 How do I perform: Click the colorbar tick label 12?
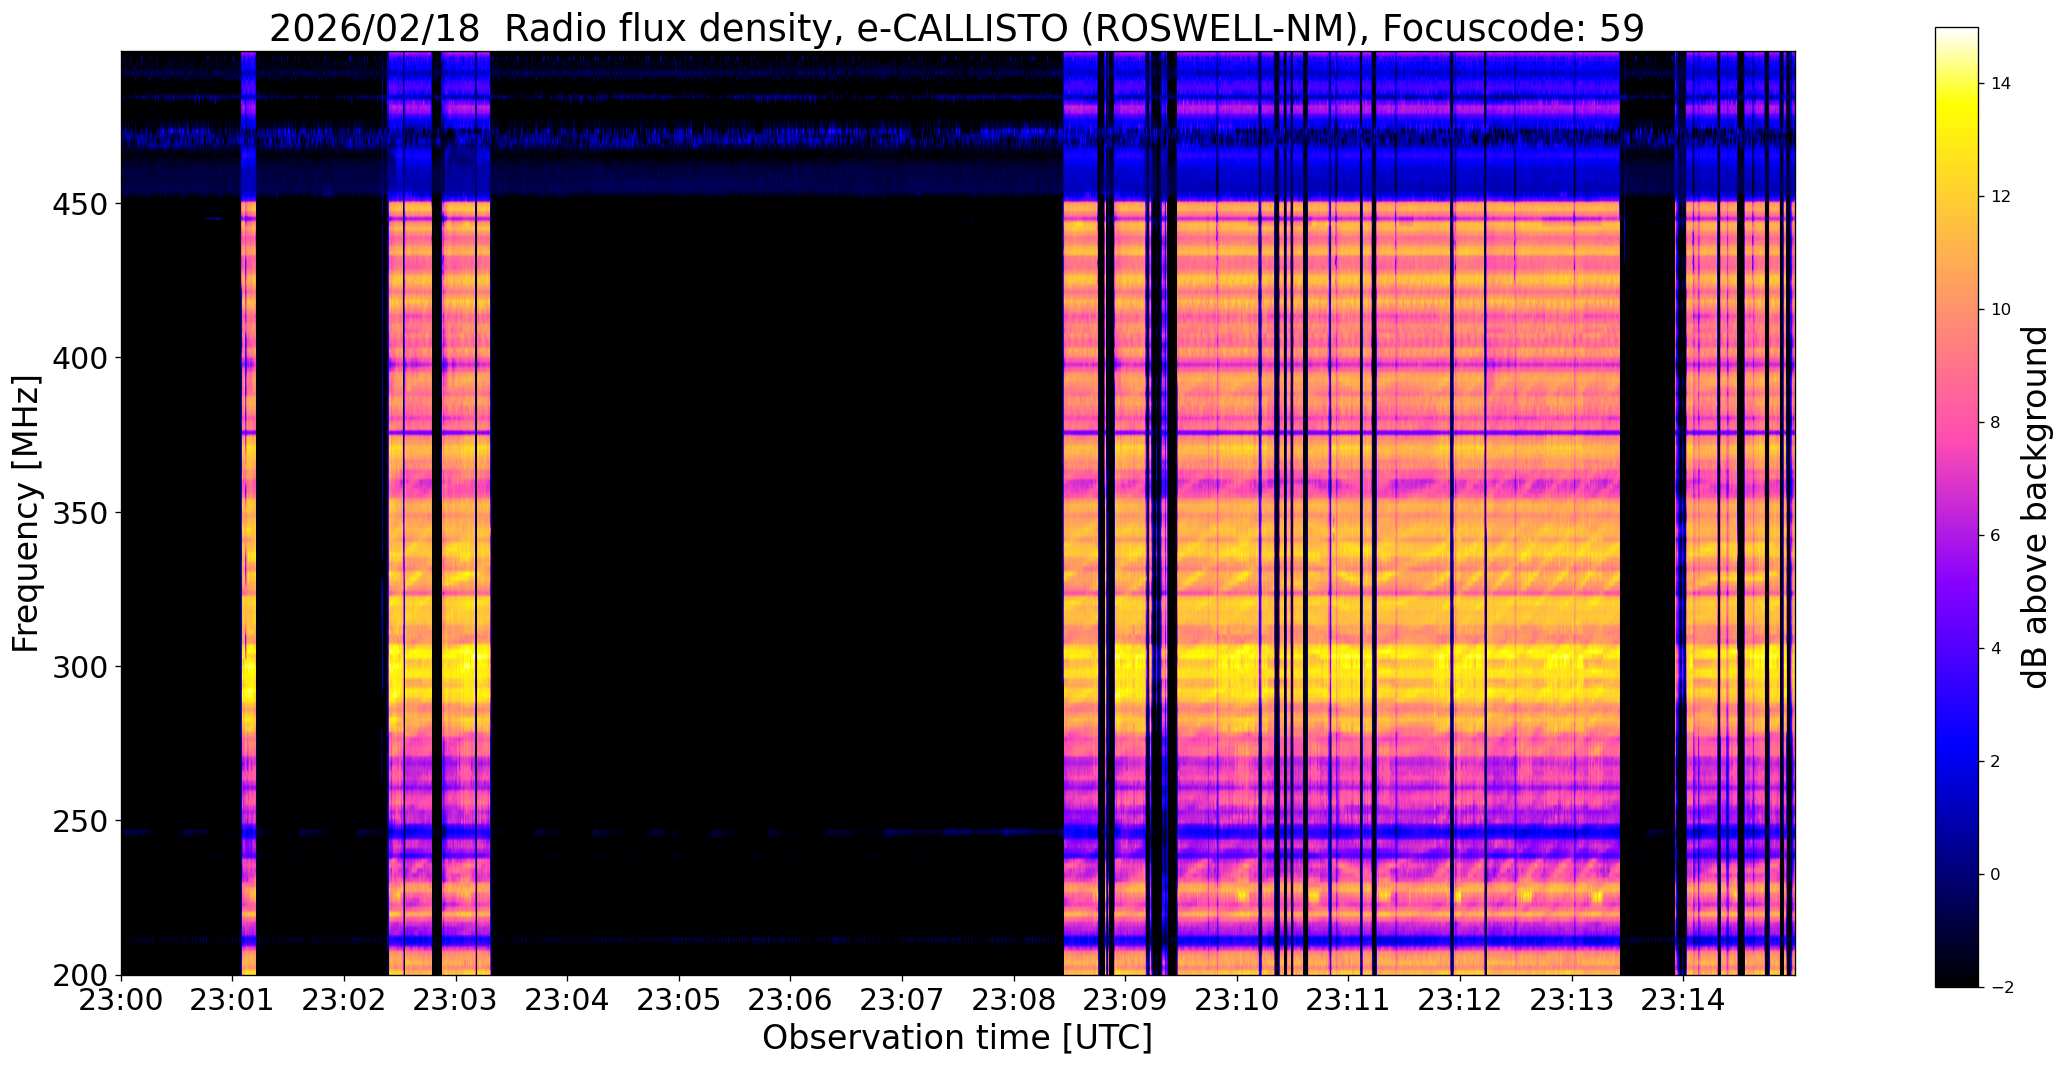pos(2001,197)
